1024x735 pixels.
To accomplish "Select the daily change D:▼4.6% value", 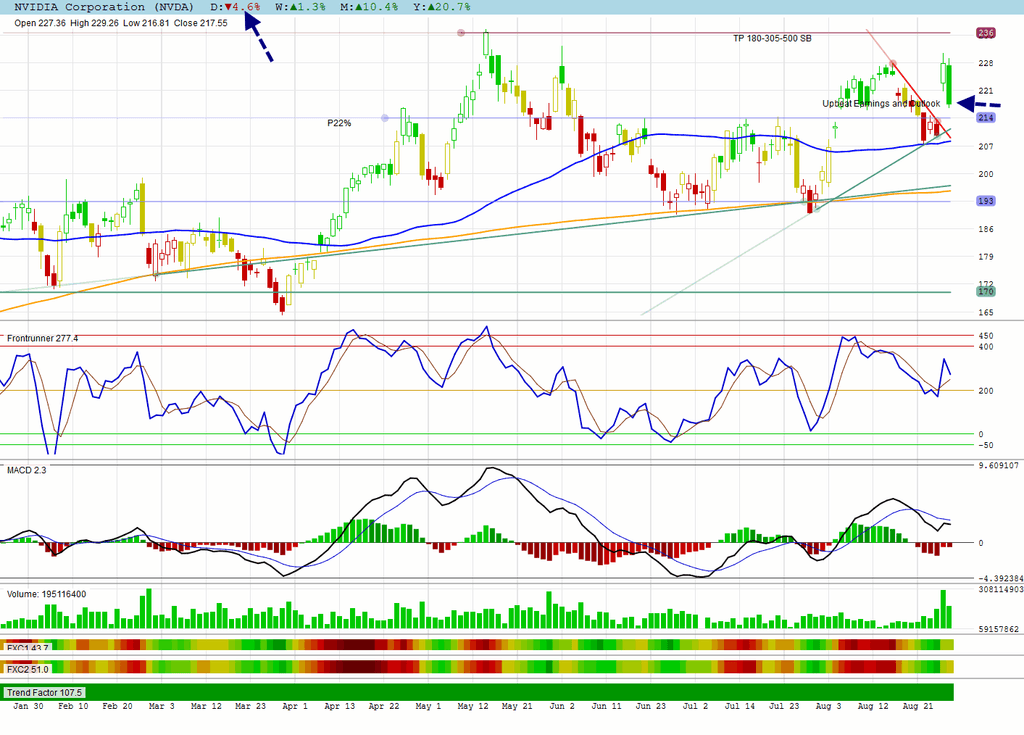I will click(235, 7).
